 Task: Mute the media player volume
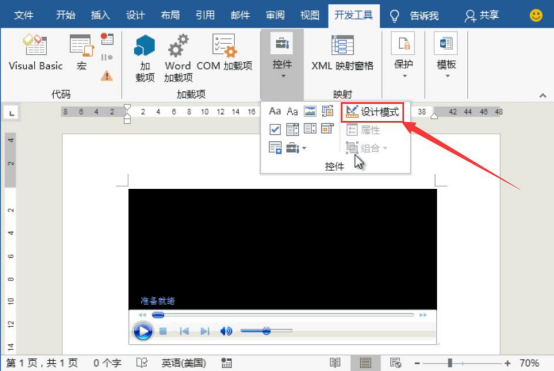click(226, 331)
